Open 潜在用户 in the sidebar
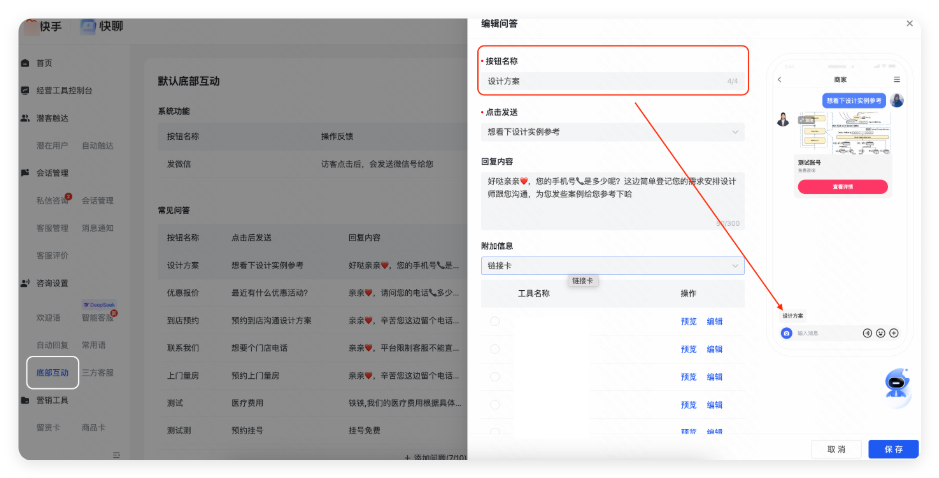 [x=52, y=146]
